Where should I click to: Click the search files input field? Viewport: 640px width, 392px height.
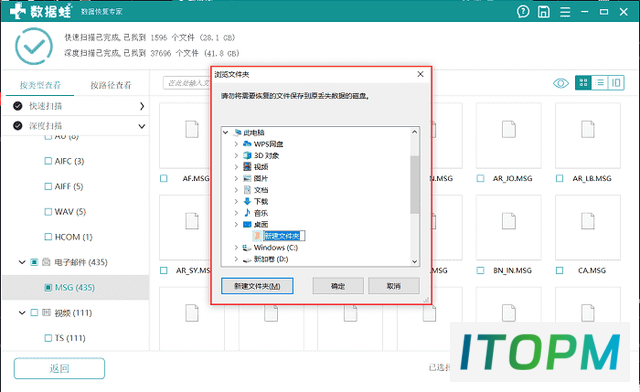tap(187, 83)
